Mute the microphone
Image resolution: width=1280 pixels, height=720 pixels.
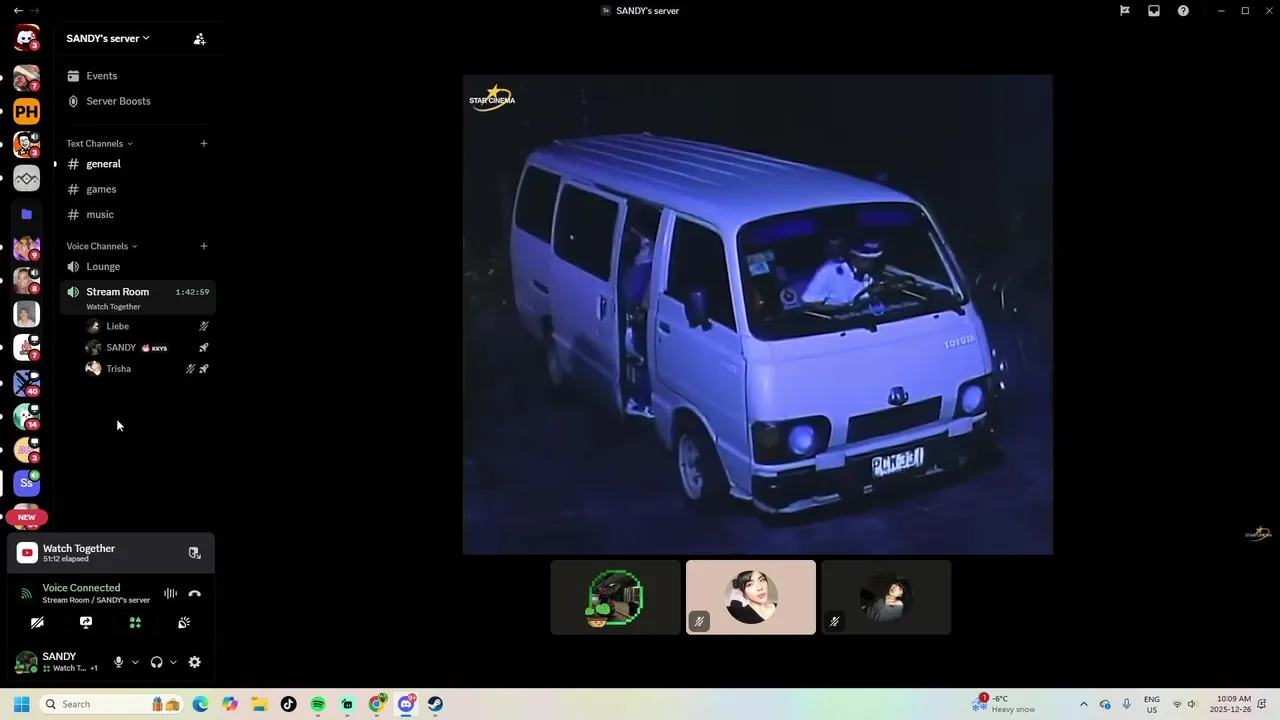[118, 662]
